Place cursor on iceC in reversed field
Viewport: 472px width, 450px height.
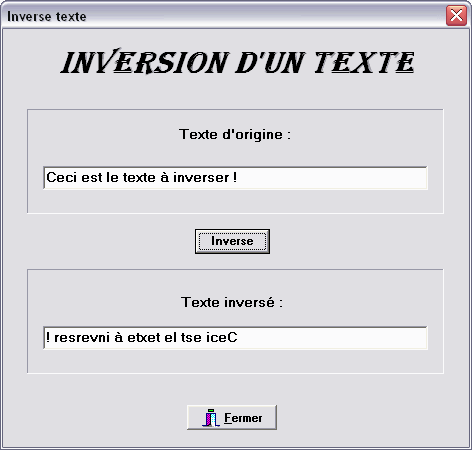tap(222, 337)
